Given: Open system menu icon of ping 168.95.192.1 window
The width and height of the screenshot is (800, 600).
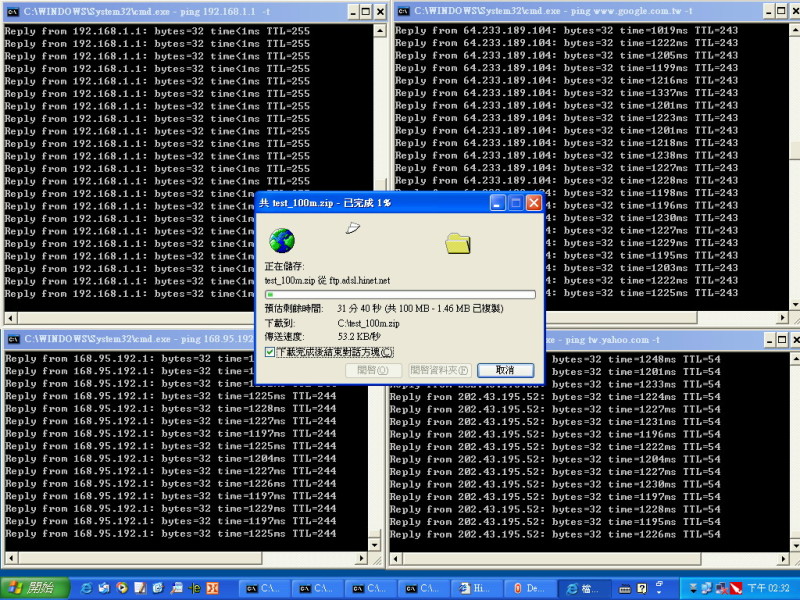Looking at the screenshot, I should click(14, 339).
